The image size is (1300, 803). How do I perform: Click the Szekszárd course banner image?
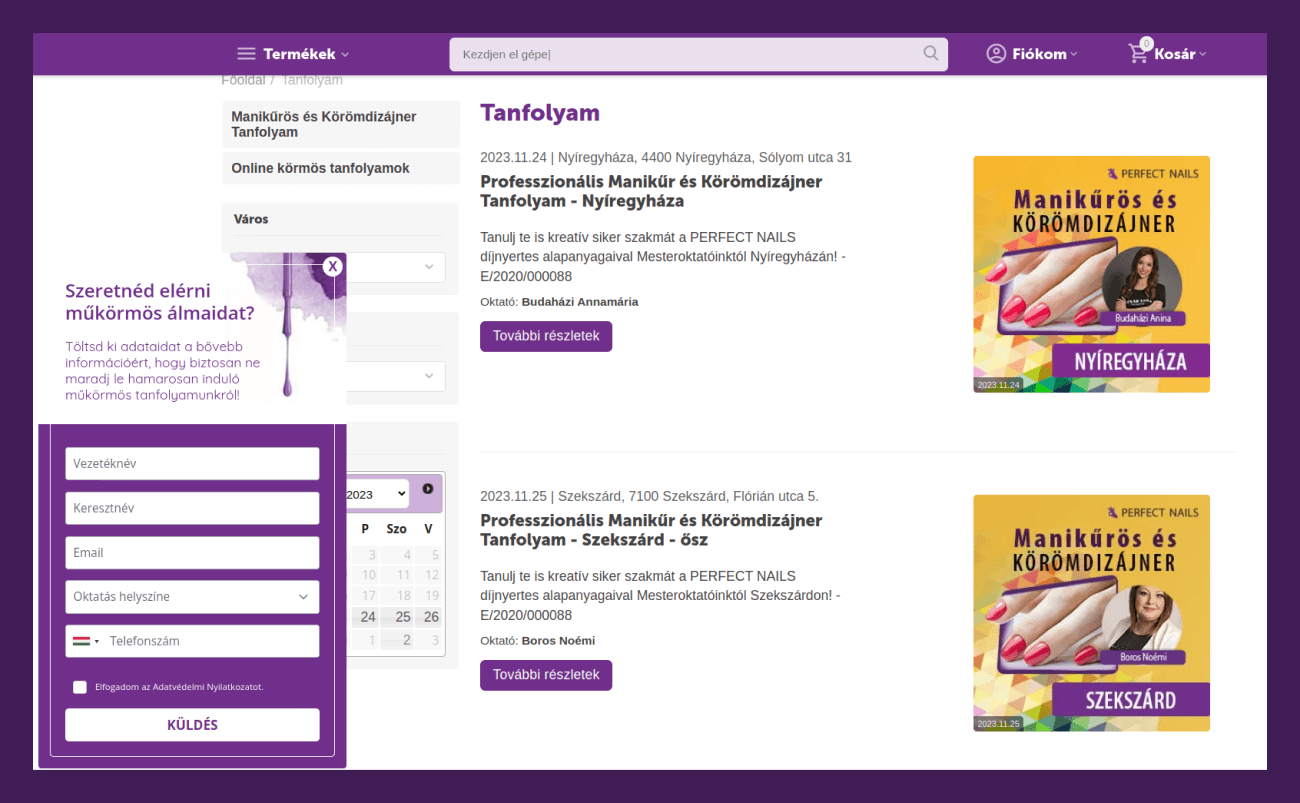click(x=1091, y=613)
